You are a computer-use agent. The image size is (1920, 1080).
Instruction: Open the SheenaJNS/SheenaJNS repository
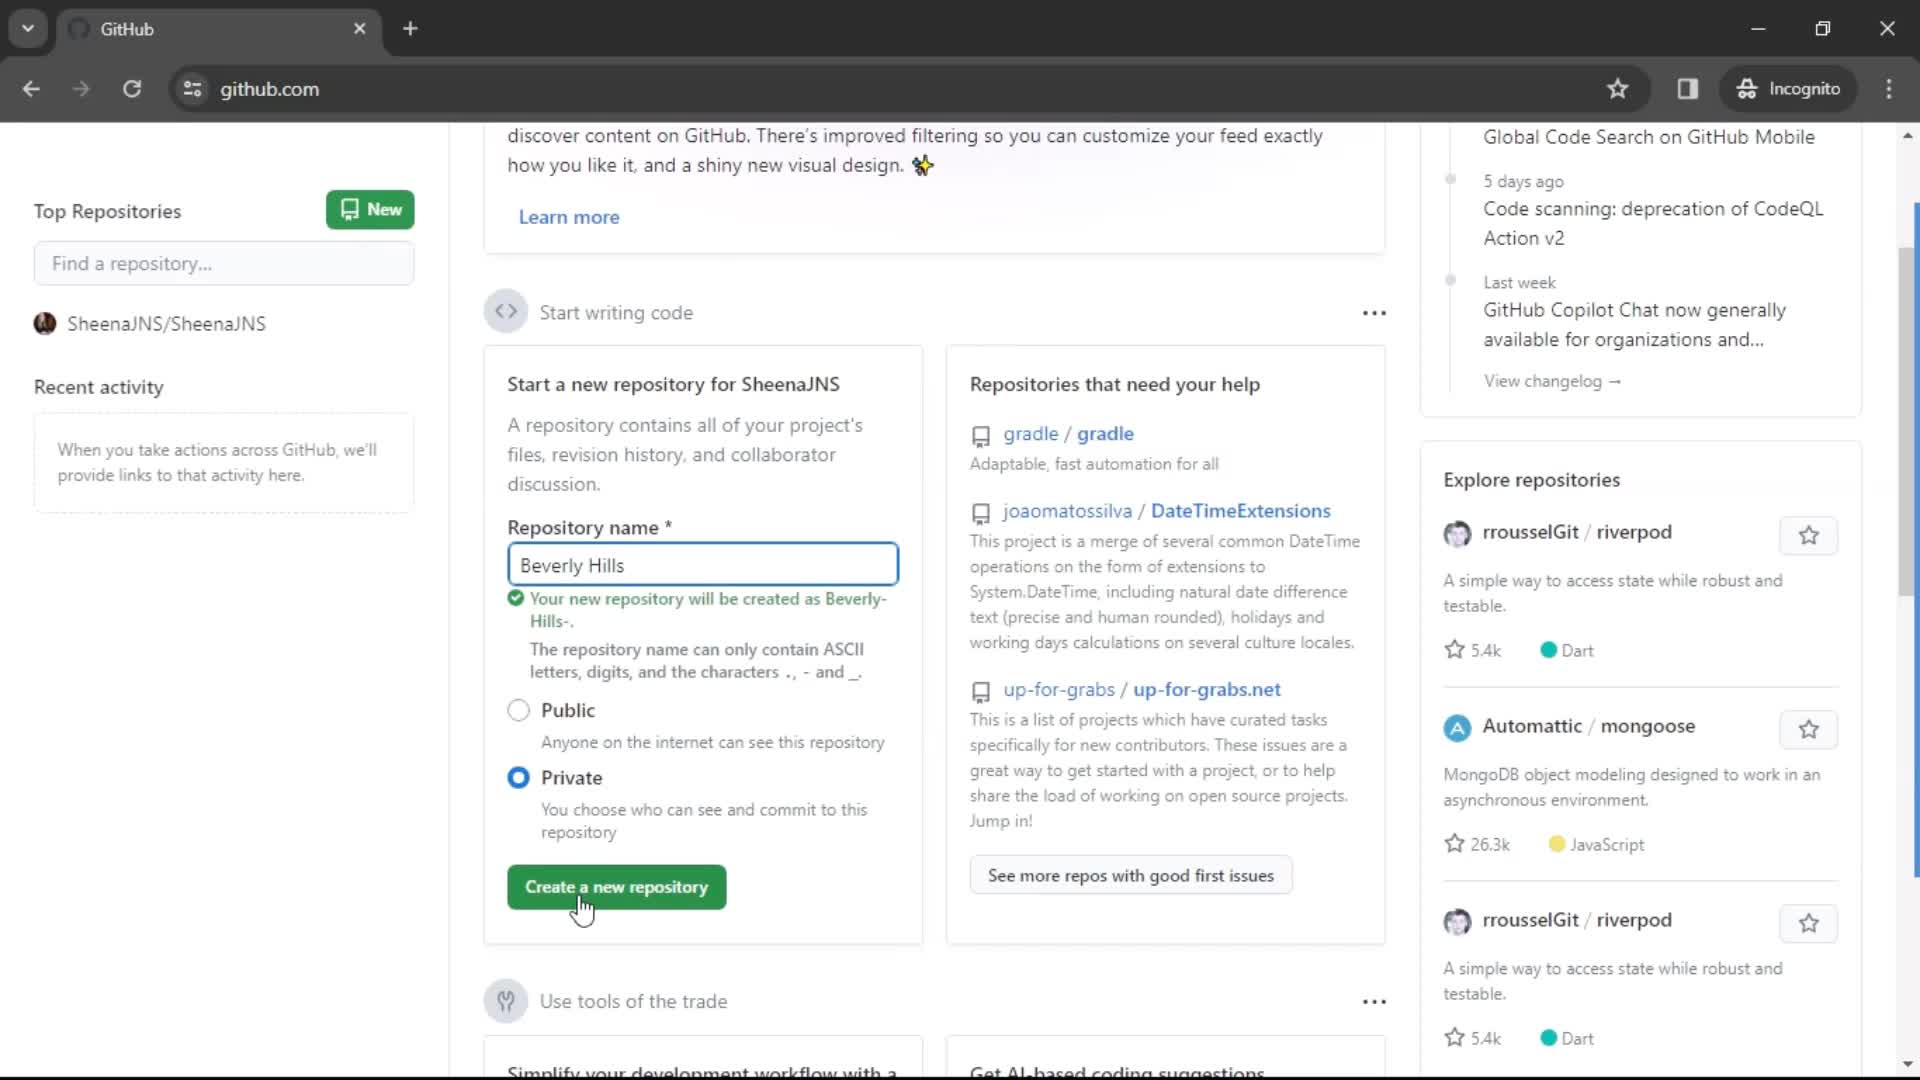tap(166, 322)
